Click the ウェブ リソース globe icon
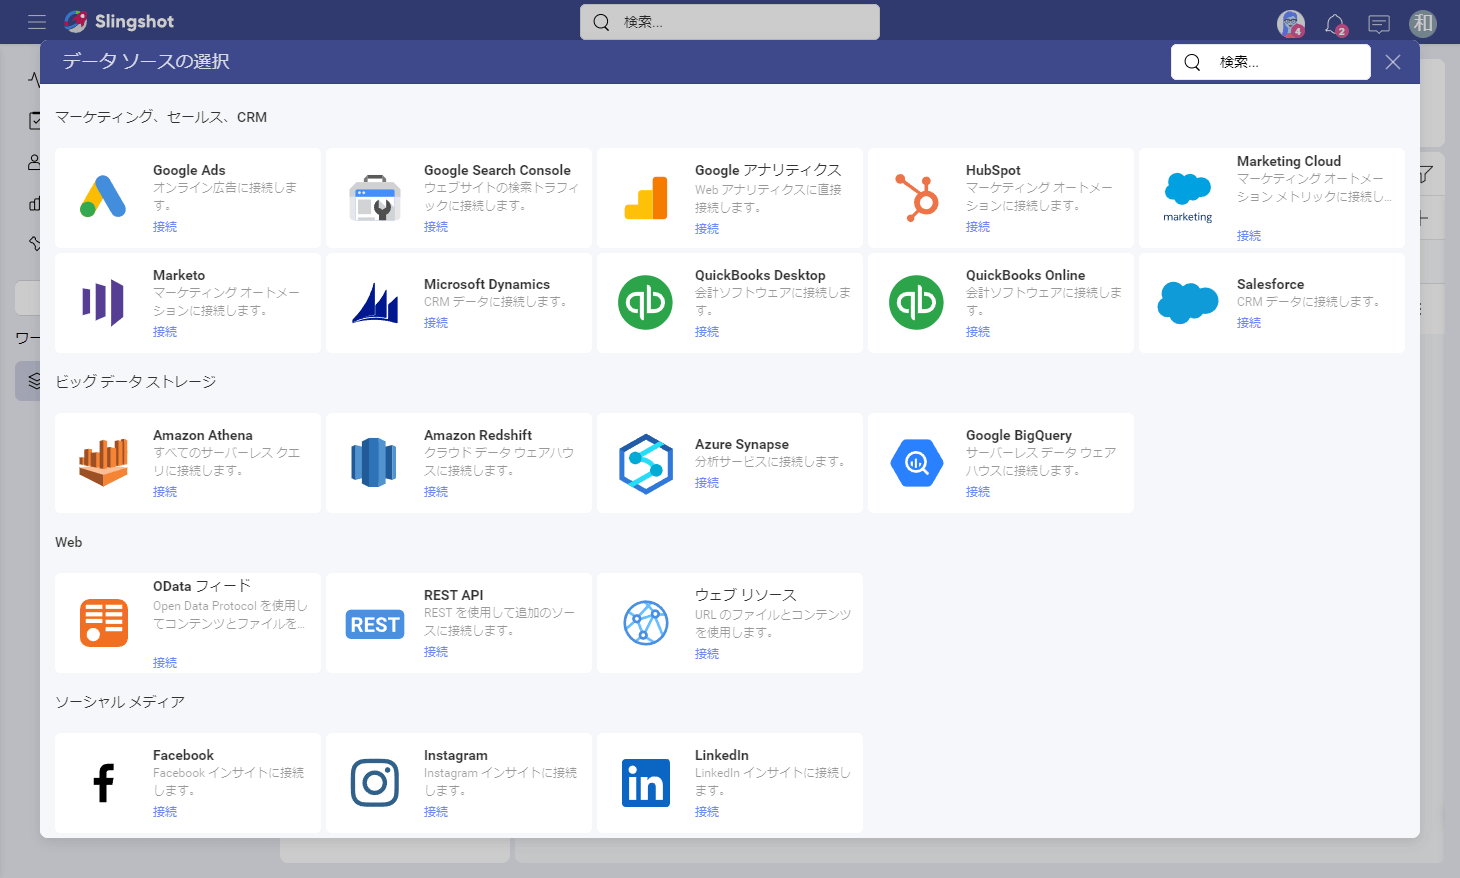The height and width of the screenshot is (878, 1460). coord(646,623)
